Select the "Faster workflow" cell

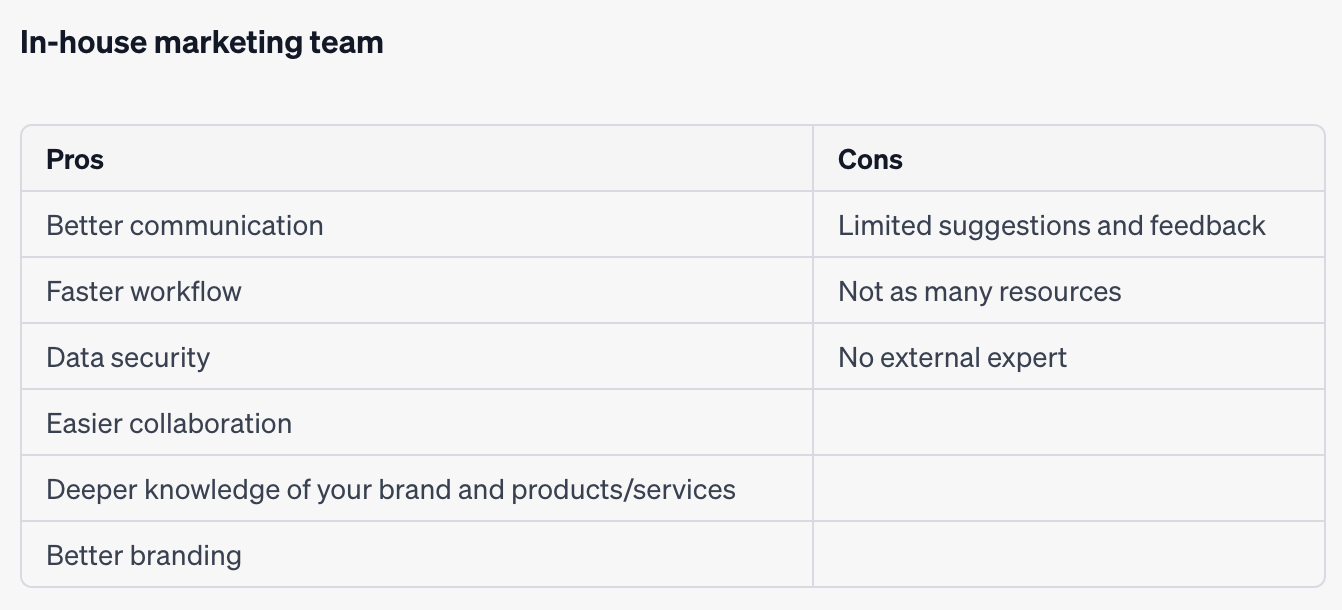click(144, 292)
